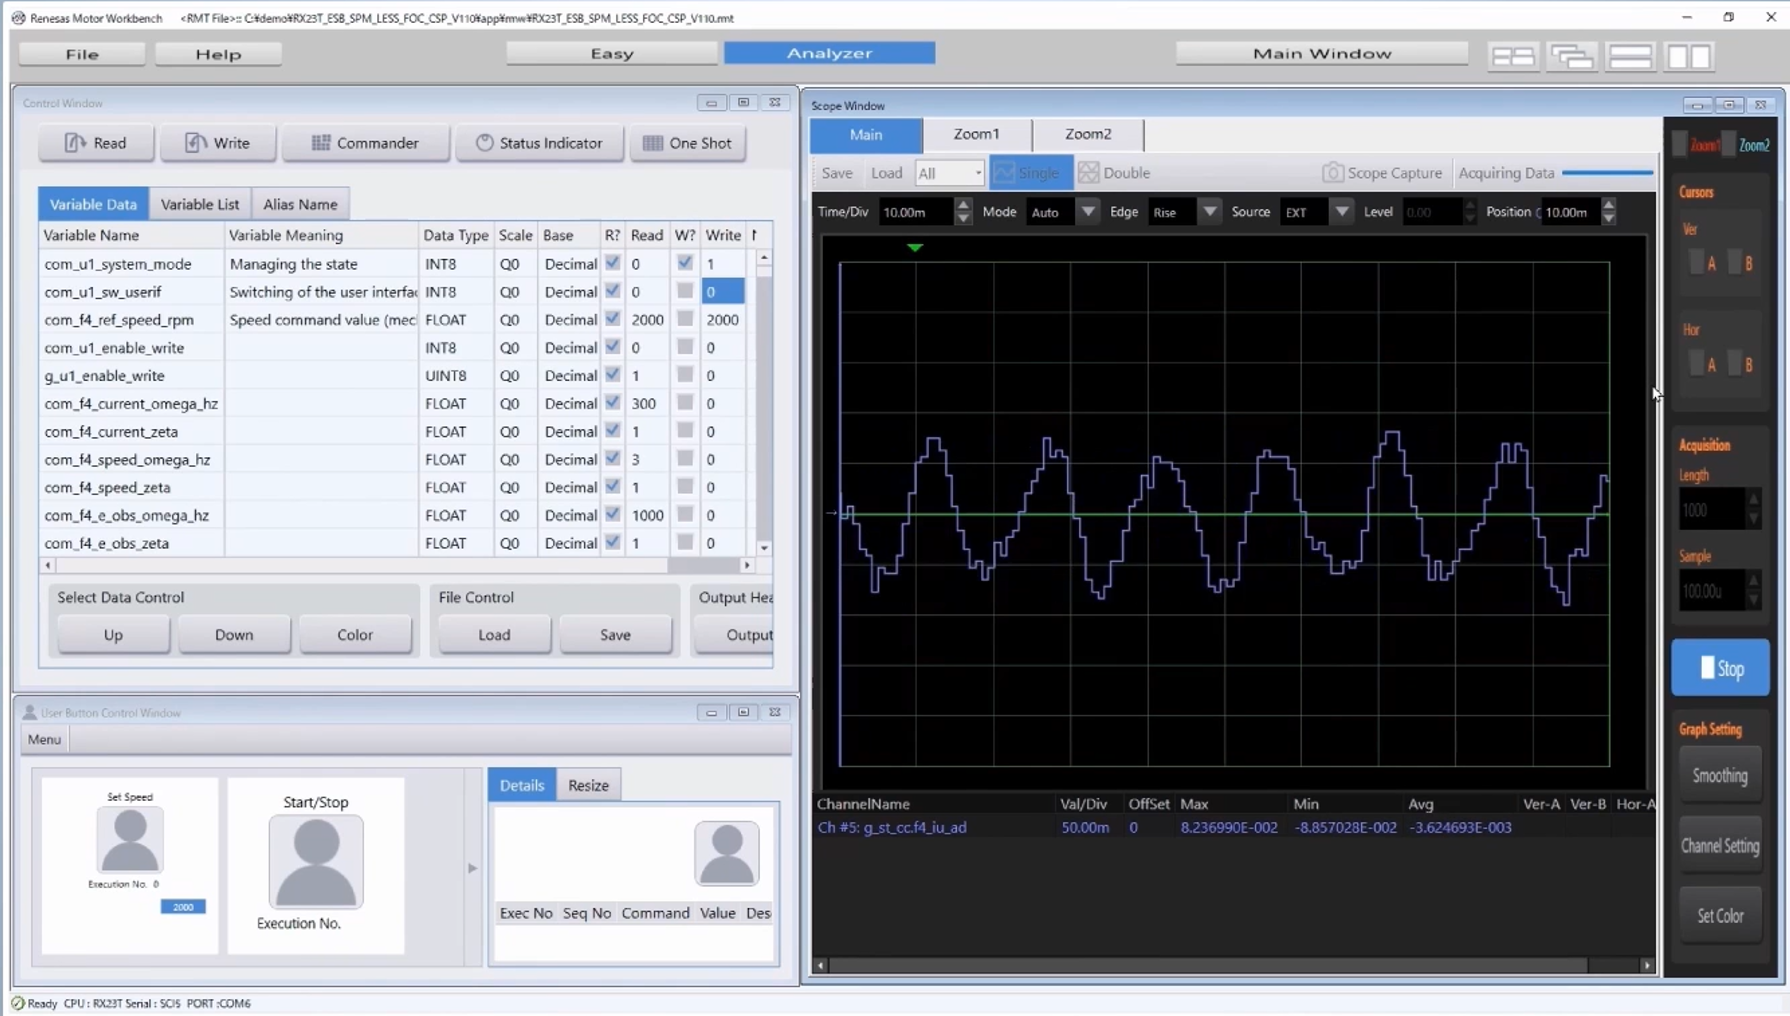1790x1016 pixels.
Task: Uncheck read checkbox for com_f4_ref_speed_rpm
Action: click(613, 319)
